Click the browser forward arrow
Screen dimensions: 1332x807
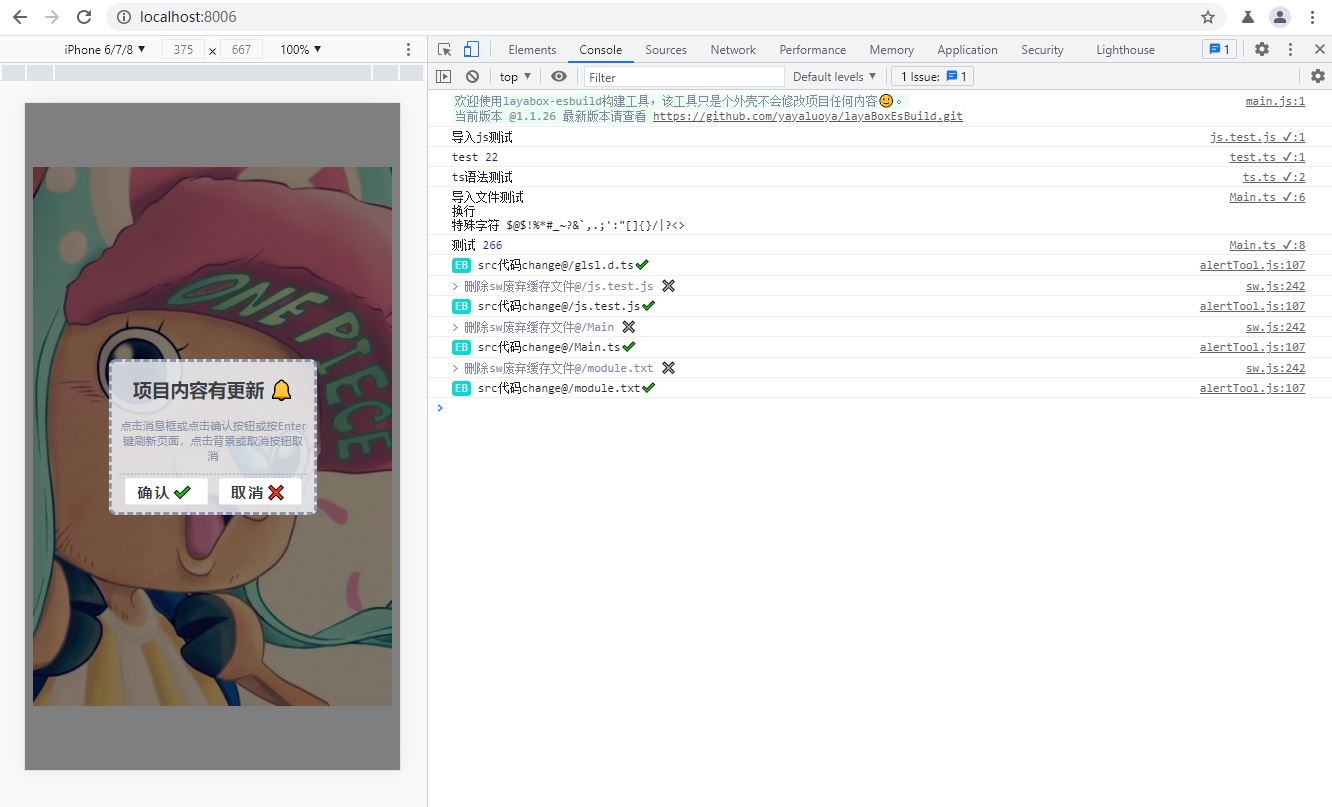coord(52,17)
